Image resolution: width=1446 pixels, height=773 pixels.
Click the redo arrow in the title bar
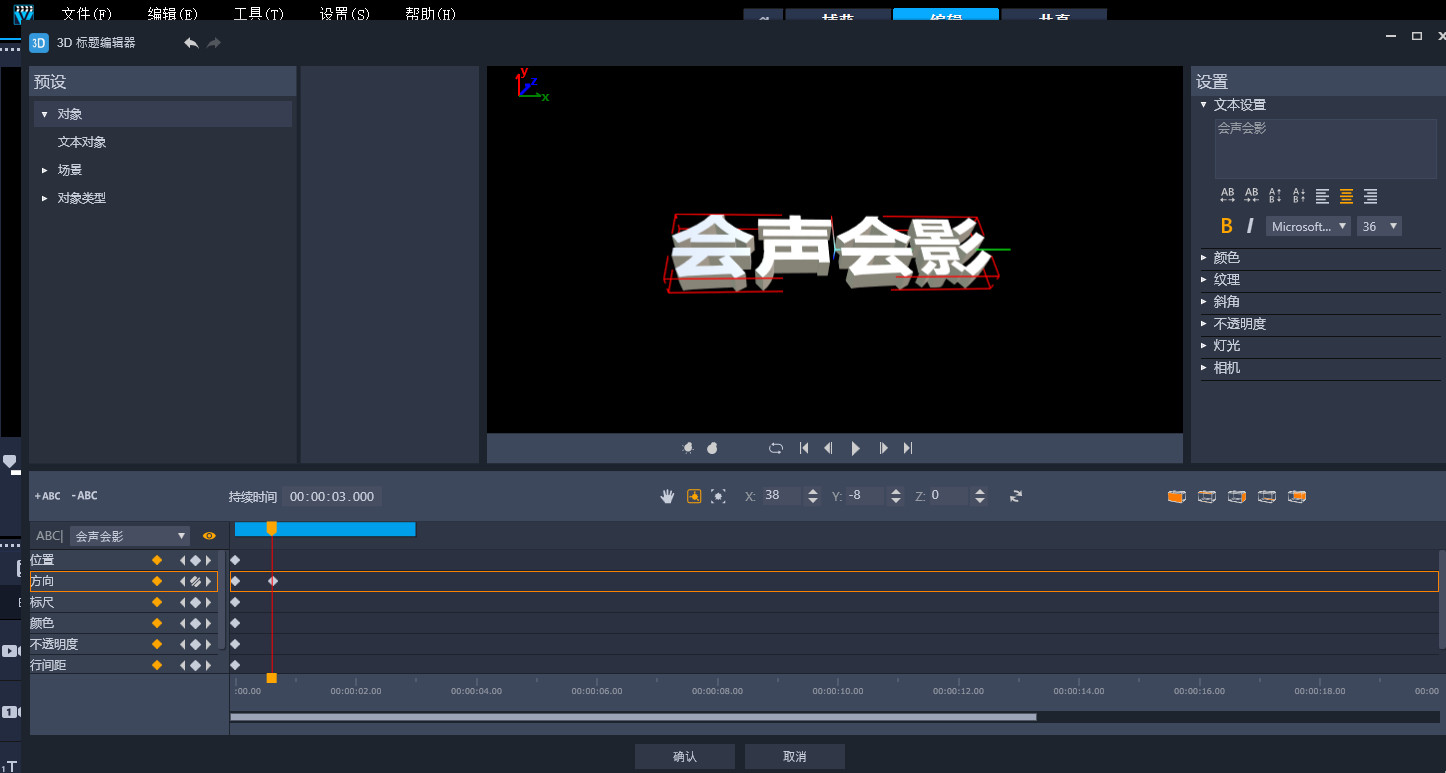214,43
